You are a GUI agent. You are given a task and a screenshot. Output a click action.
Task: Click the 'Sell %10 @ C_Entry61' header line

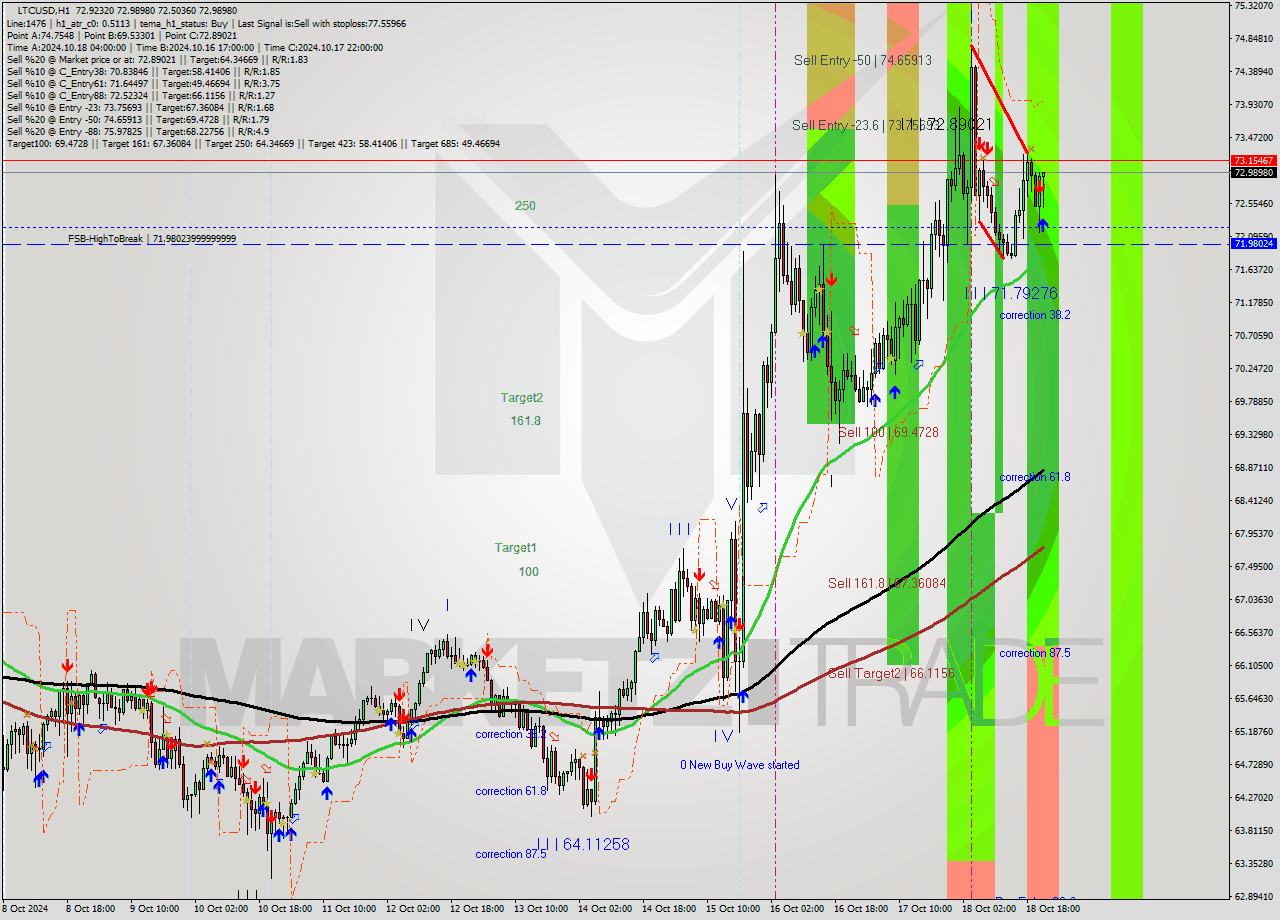click(143, 83)
